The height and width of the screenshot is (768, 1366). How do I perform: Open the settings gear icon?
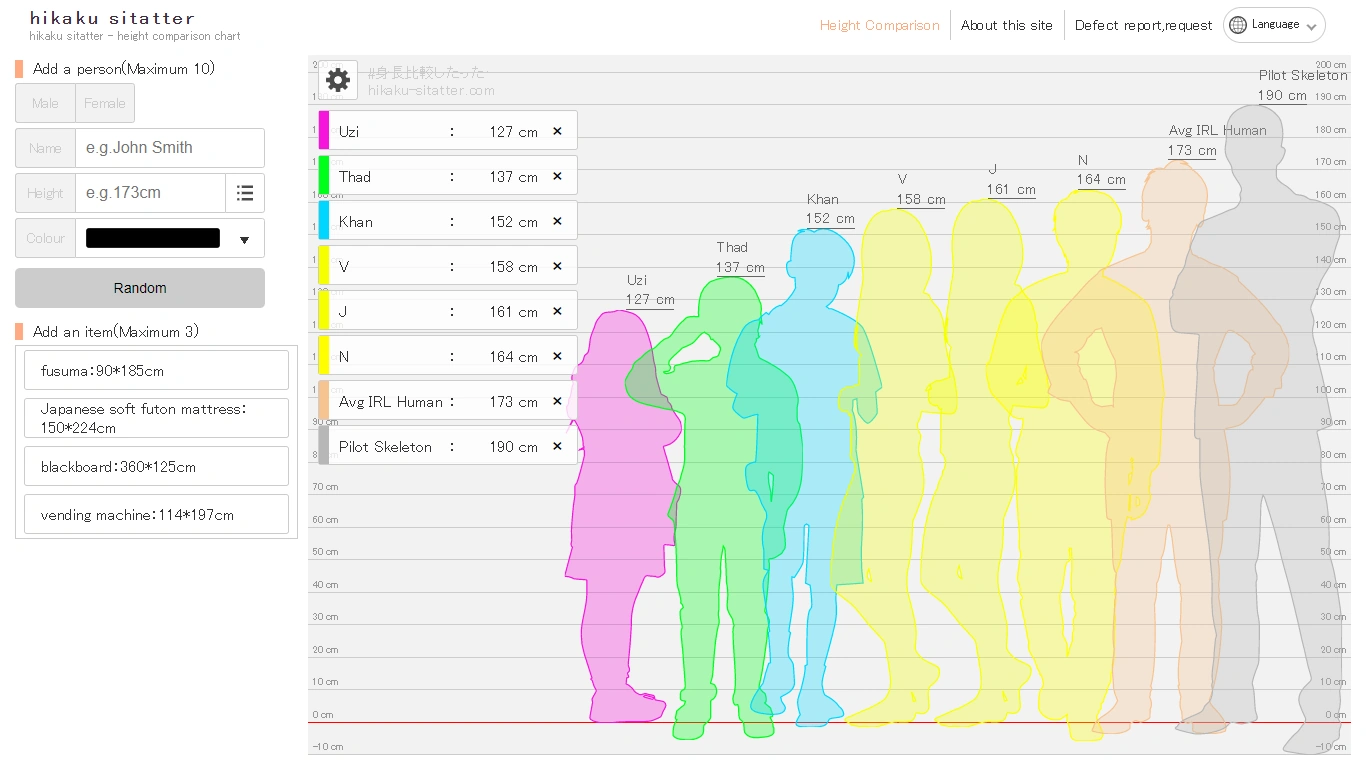(x=337, y=80)
